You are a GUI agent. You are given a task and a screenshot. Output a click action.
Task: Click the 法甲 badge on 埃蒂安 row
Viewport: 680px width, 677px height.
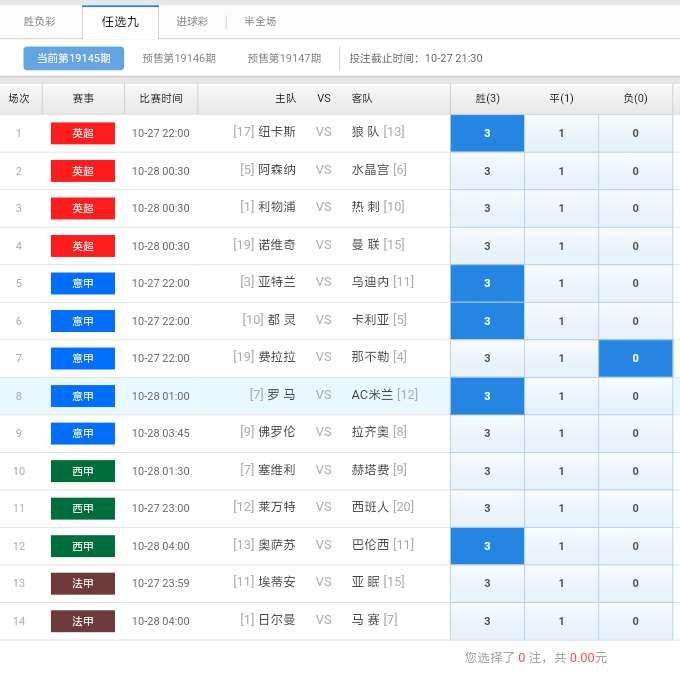click(83, 583)
